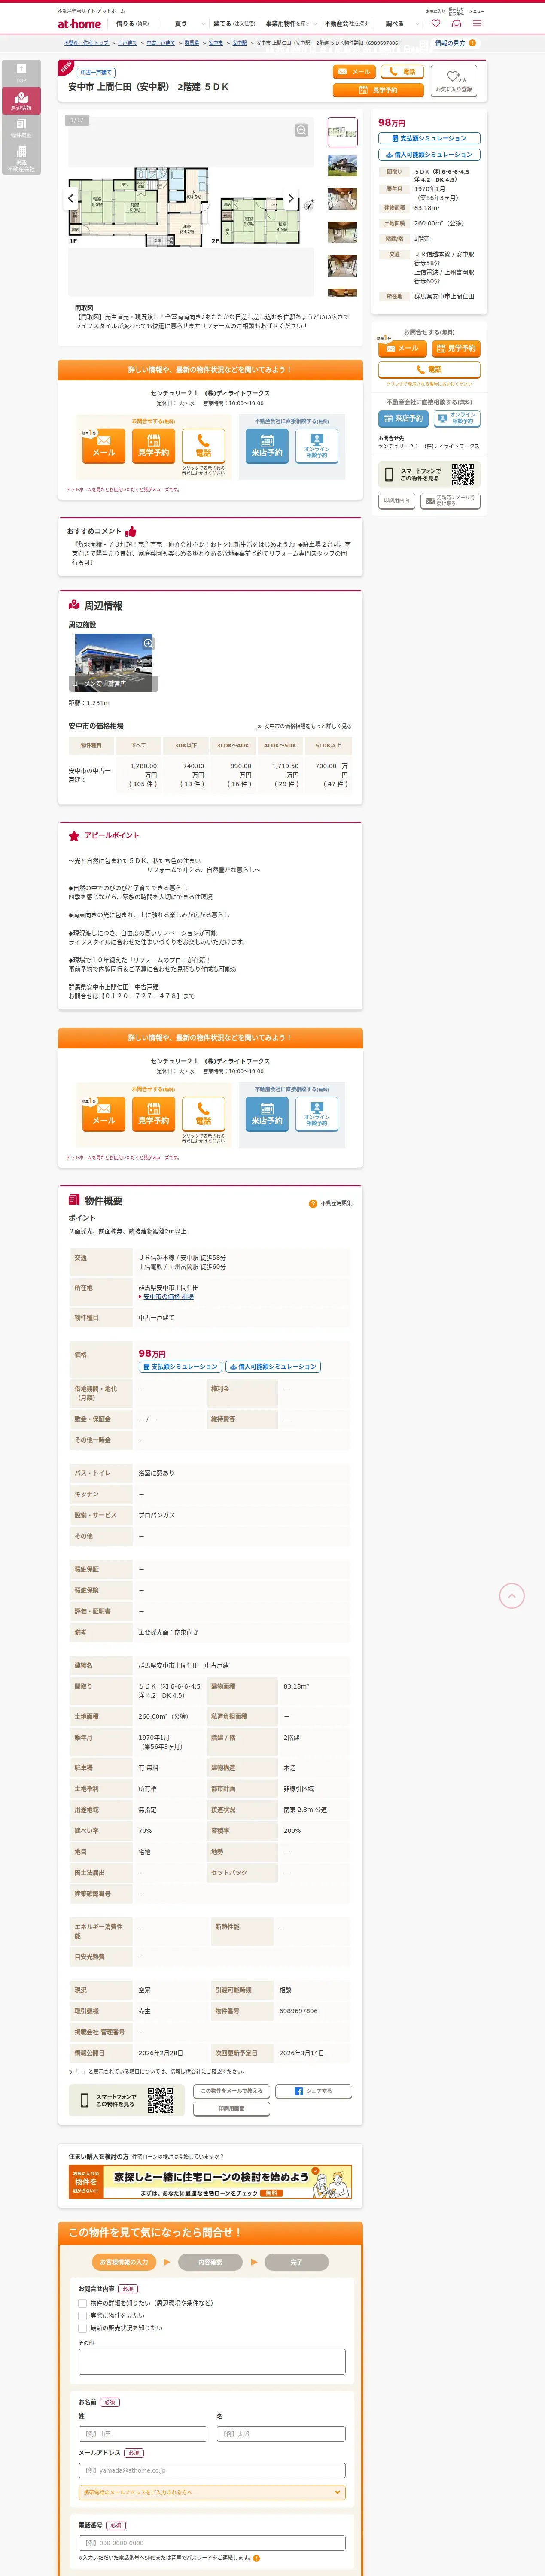545x2576 pixels.
Task: Click the 情報の見方 help icon
Action: coord(473,43)
